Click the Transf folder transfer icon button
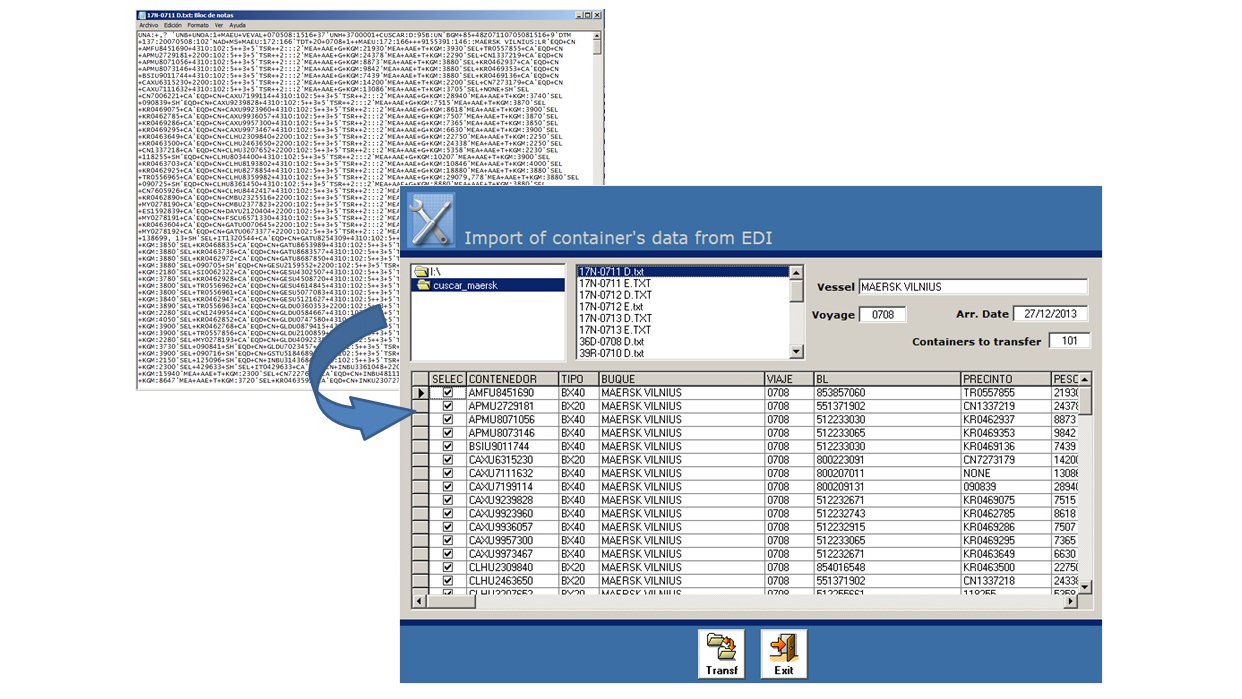Screen dimensions: 1242x699 [x=721, y=654]
